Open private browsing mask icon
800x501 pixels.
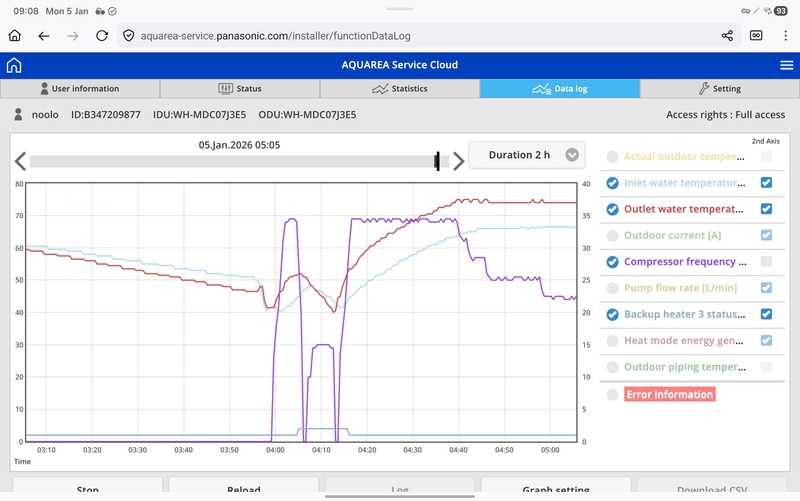[x=756, y=35]
